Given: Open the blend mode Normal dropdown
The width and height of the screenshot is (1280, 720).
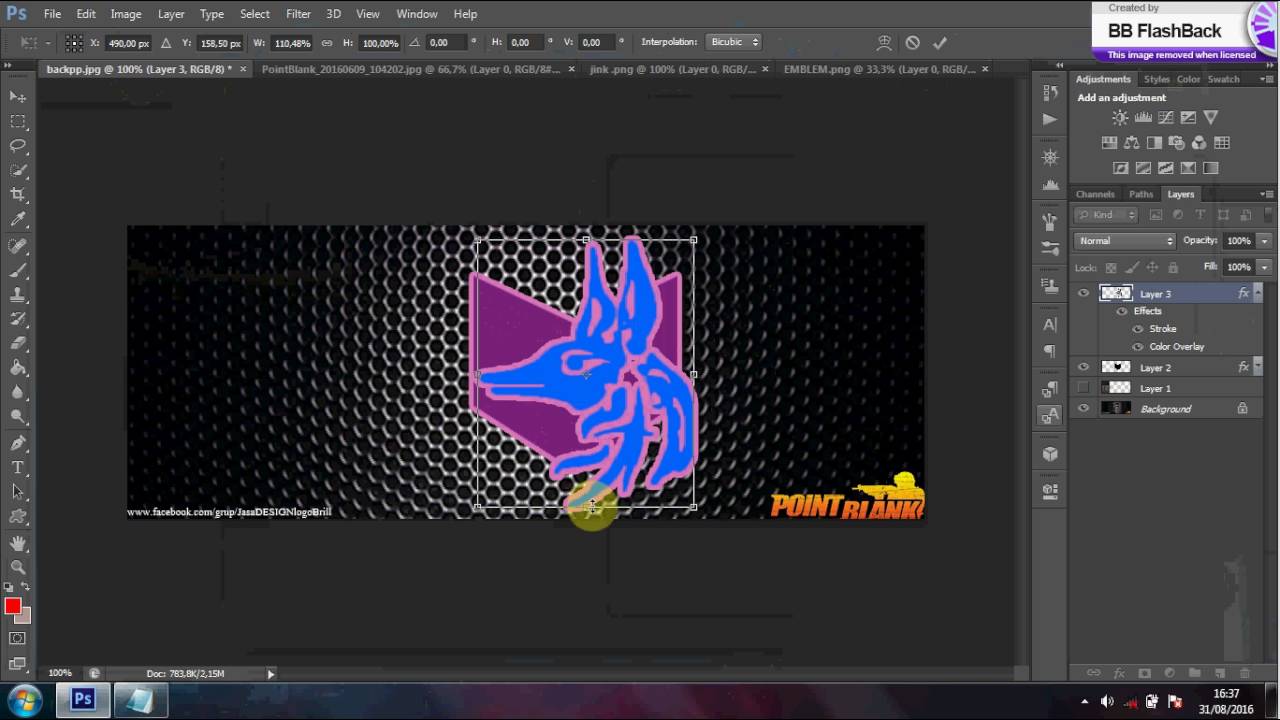Looking at the screenshot, I should click(x=1125, y=241).
